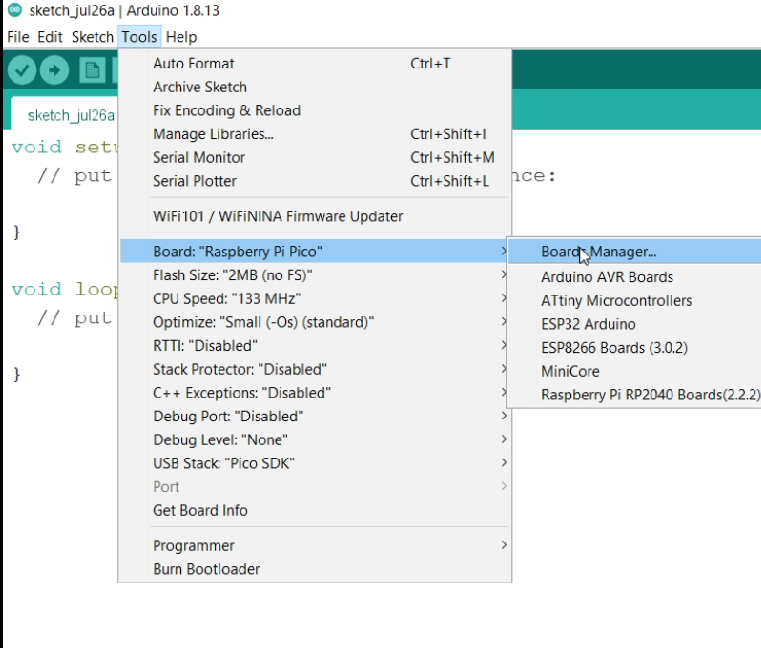Expand Stack Protector: "Disabled" submenu
The image size is (761, 648).
(314, 369)
